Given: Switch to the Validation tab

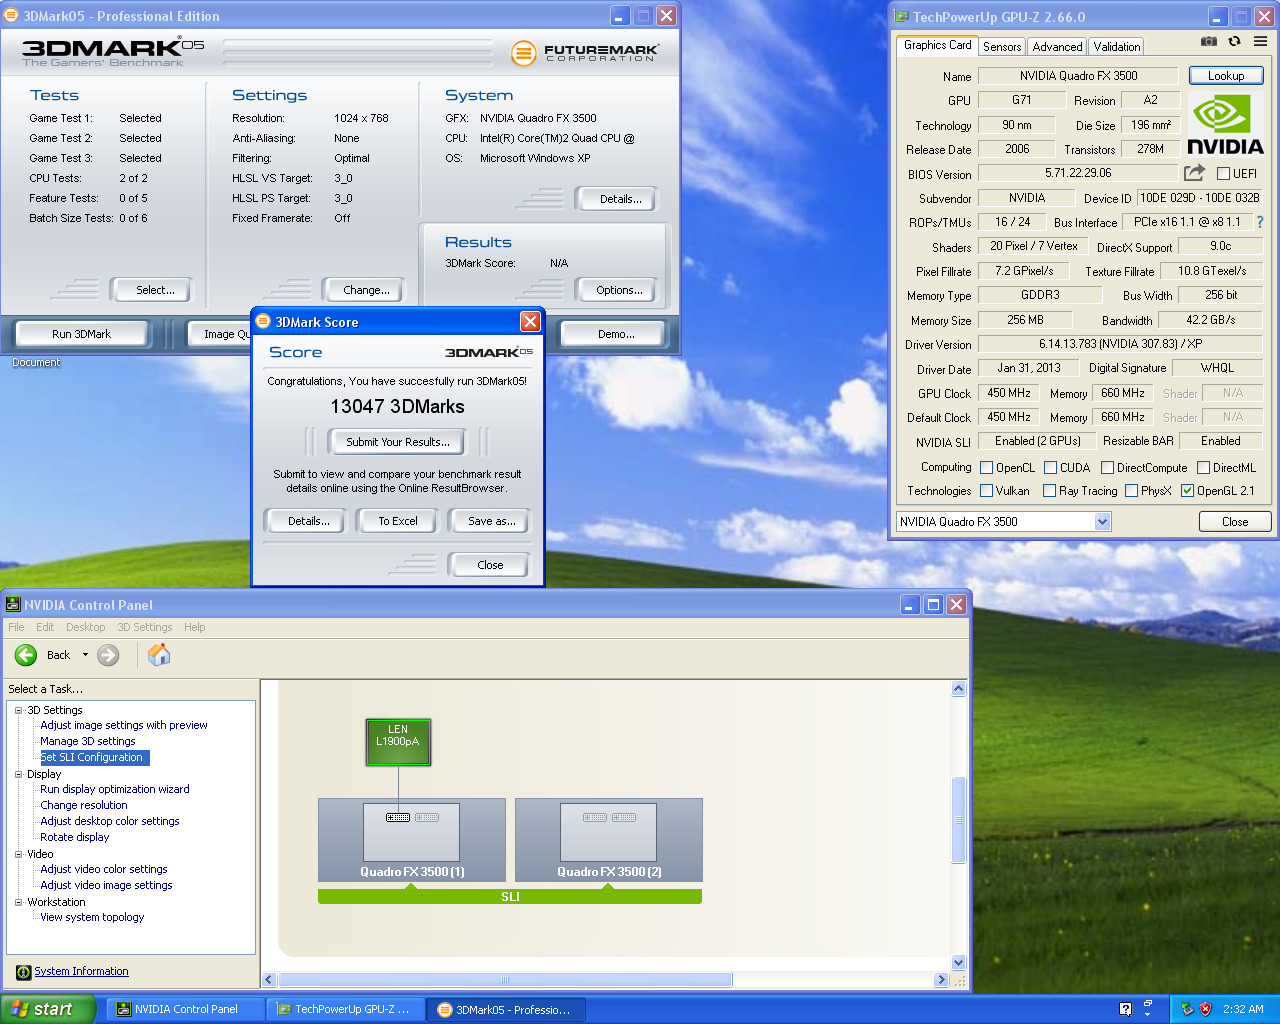Looking at the screenshot, I should coord(1117,47).
